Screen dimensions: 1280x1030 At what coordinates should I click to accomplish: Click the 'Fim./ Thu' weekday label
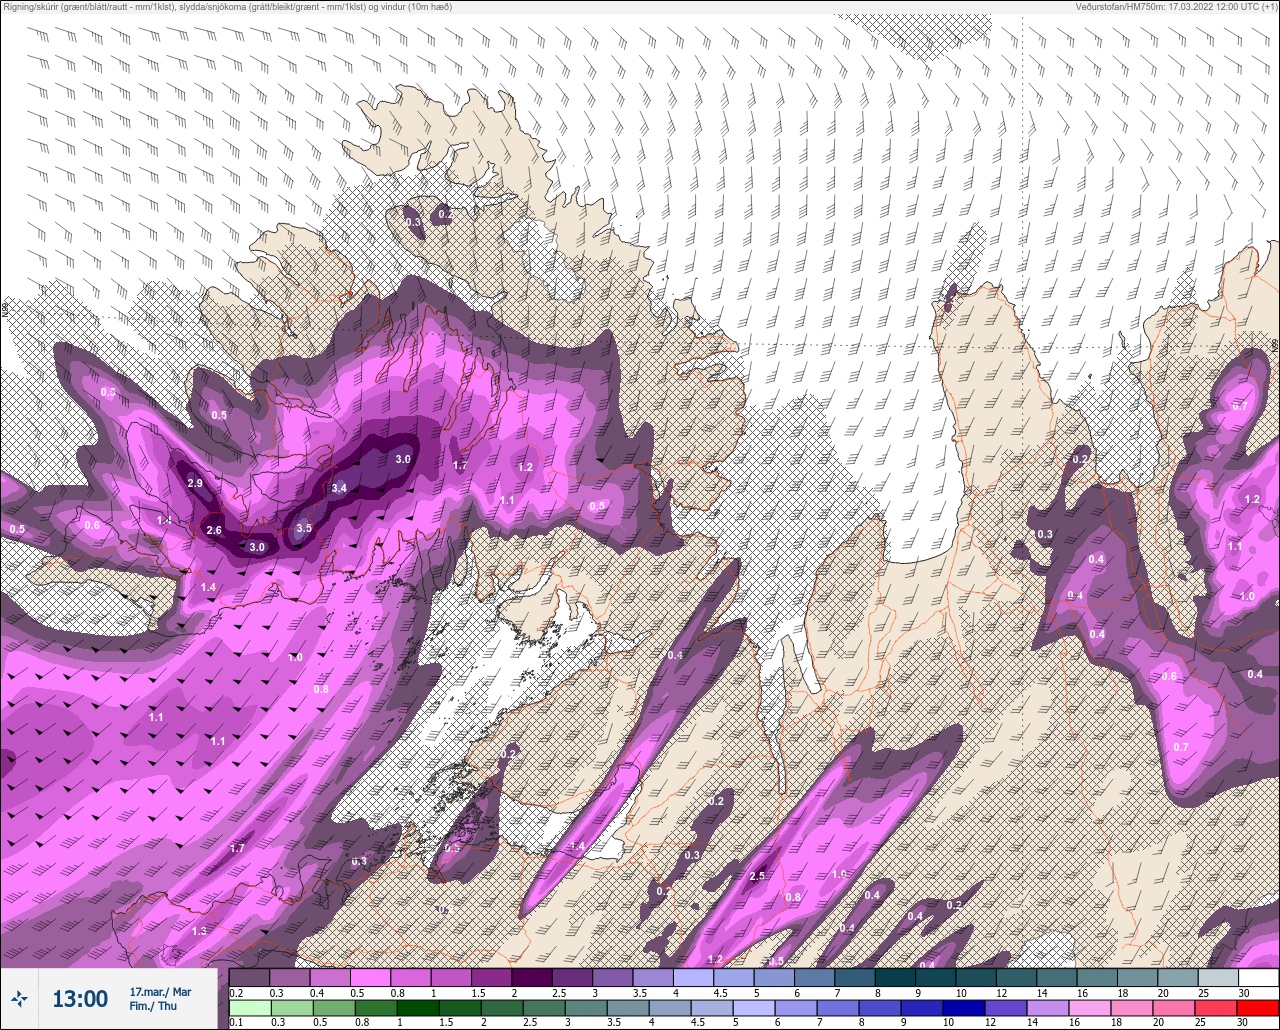click(152, 1007)
